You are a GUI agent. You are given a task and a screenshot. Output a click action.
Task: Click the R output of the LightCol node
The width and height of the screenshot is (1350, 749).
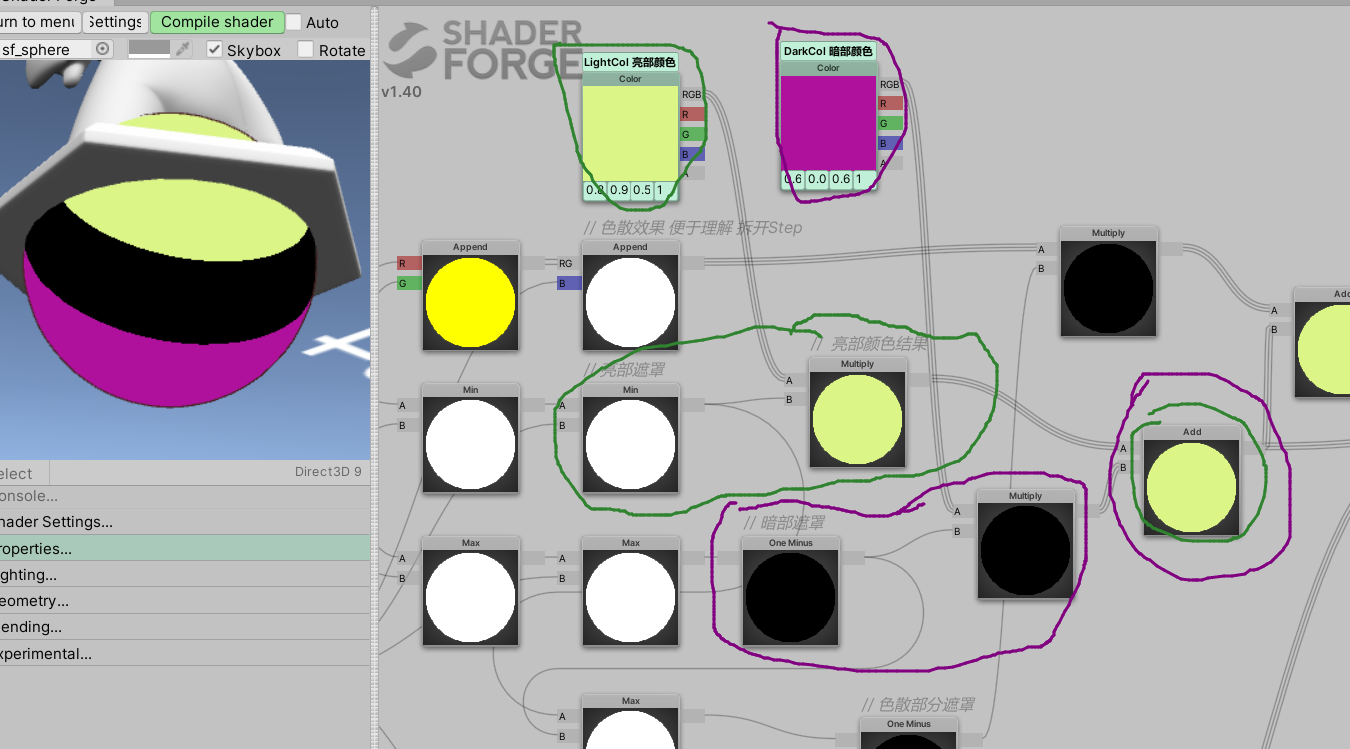pyautogui.click(x=692, y=115)
